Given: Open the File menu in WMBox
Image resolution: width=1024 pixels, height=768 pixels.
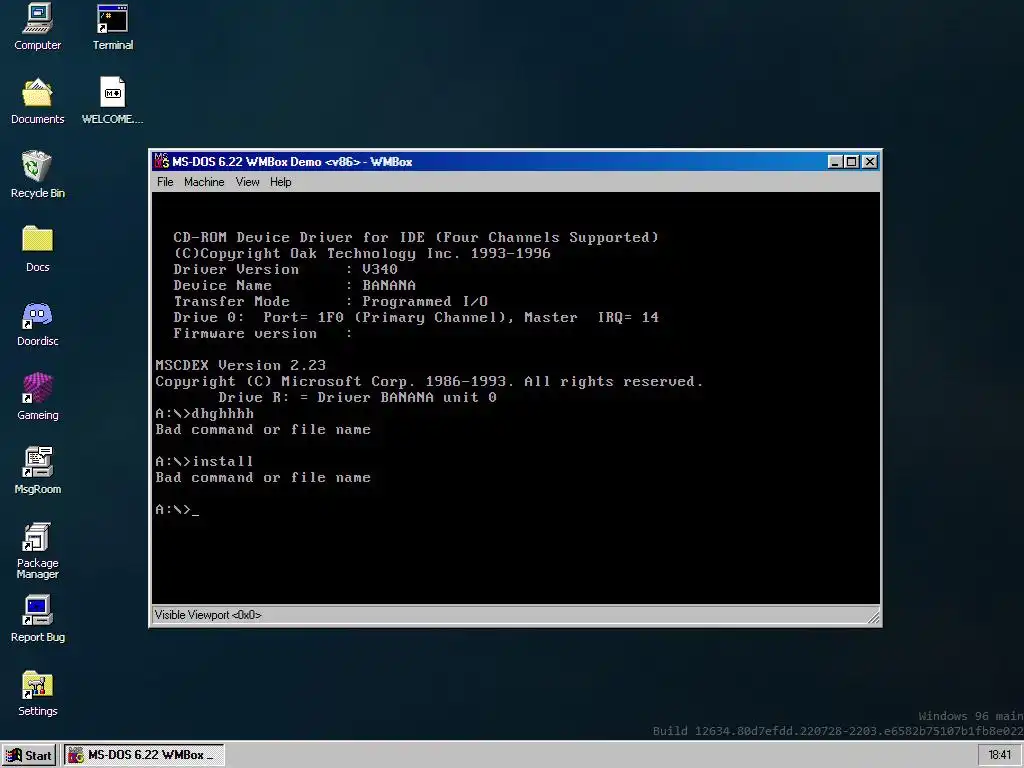Looking at the screenshot, I should tap(165, 182).
